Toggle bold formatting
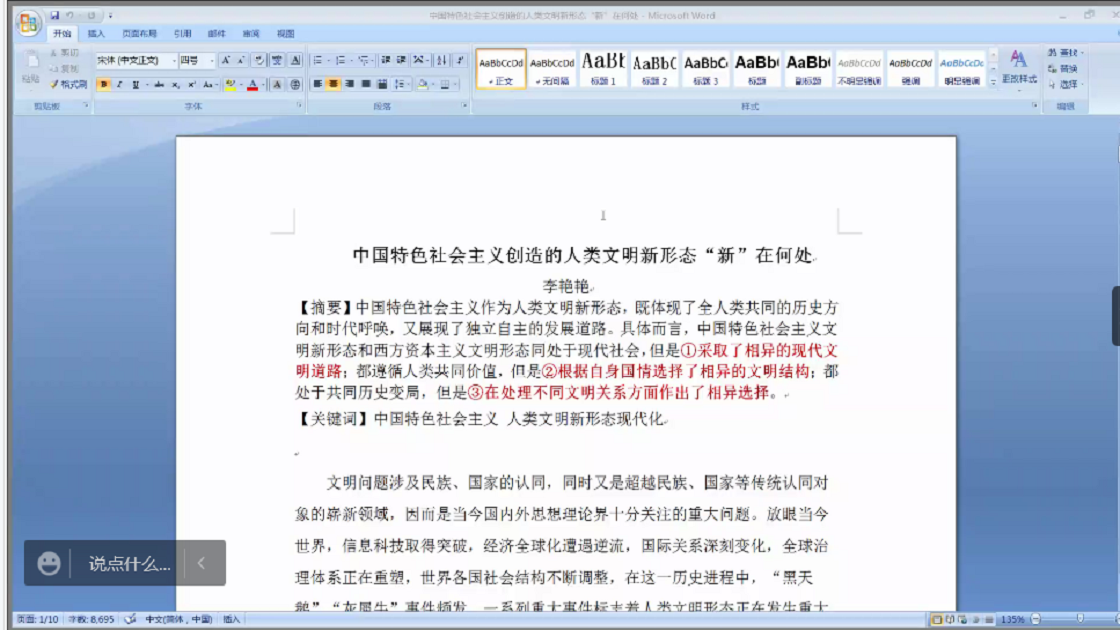The width and height of the screenshot is (1120, 630). (104, 85)
